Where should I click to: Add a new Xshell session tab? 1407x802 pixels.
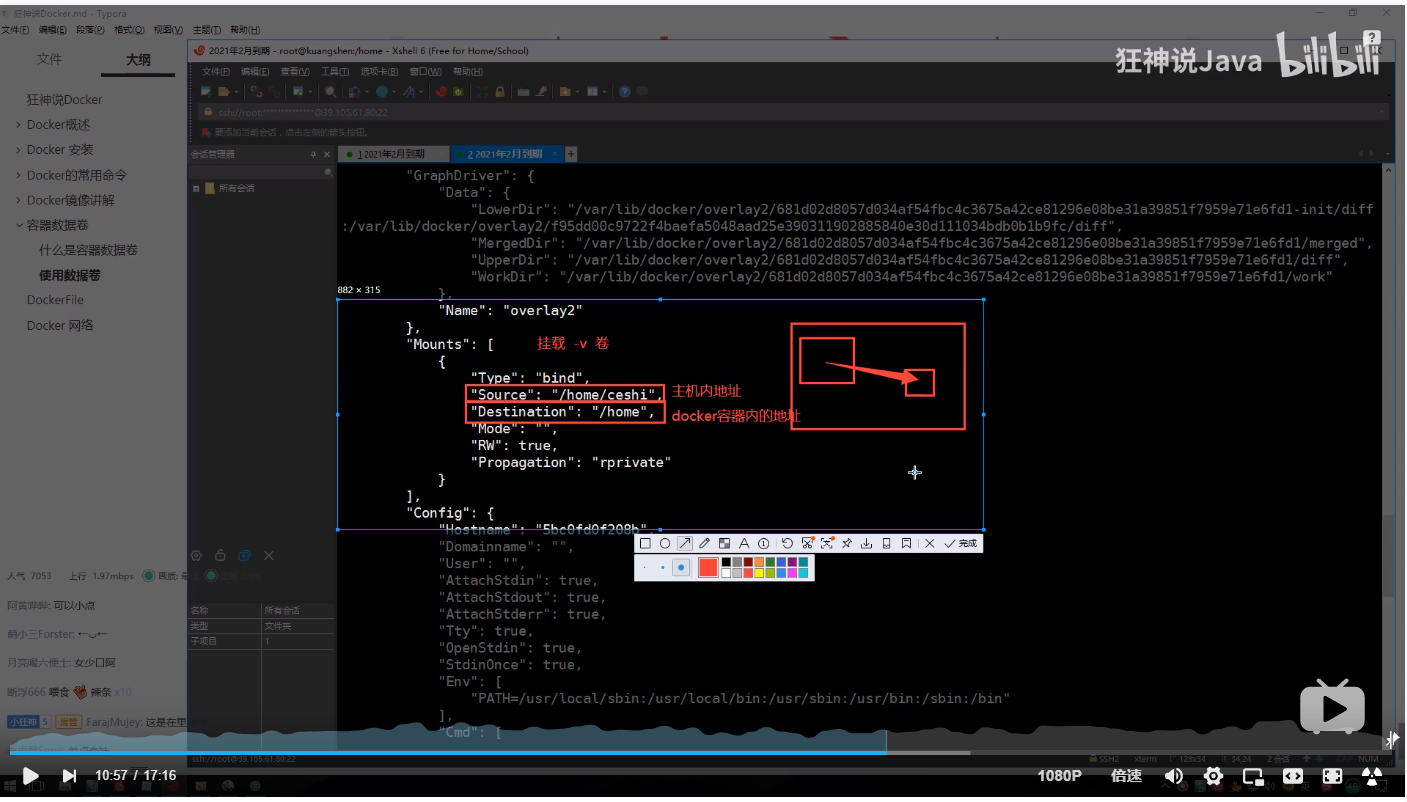[x=572, y=154]
